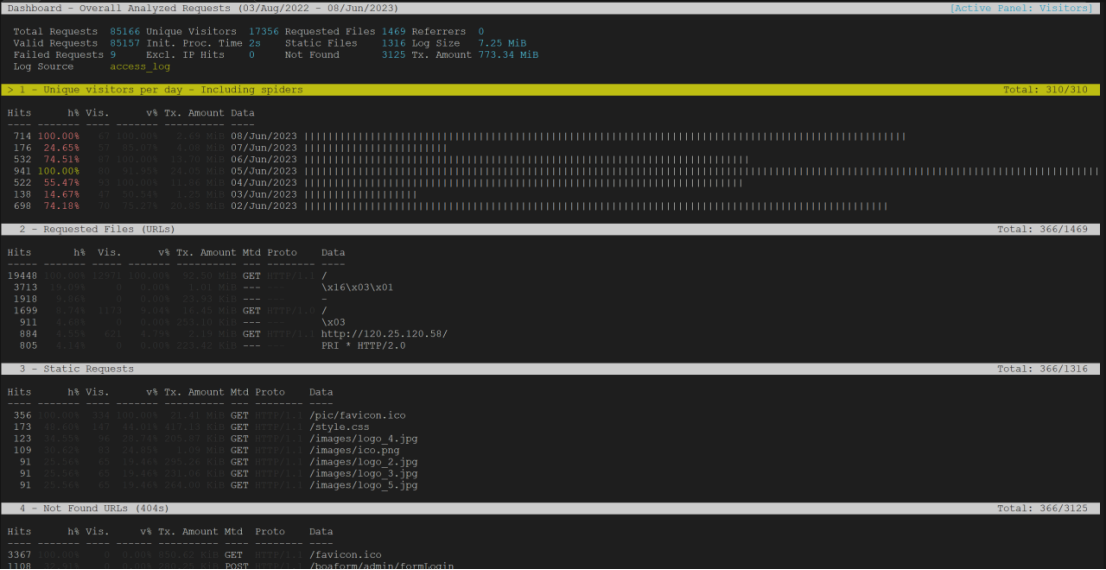
Task: Click the 03/Jun/2023 short hit bar
Action: click(360, 194)
